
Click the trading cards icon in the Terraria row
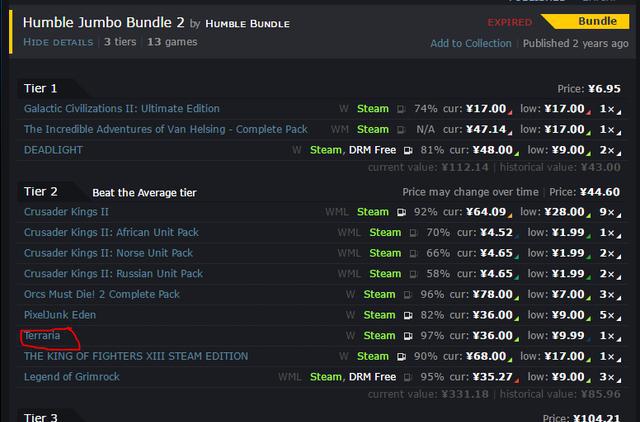(x=407, y=336)
